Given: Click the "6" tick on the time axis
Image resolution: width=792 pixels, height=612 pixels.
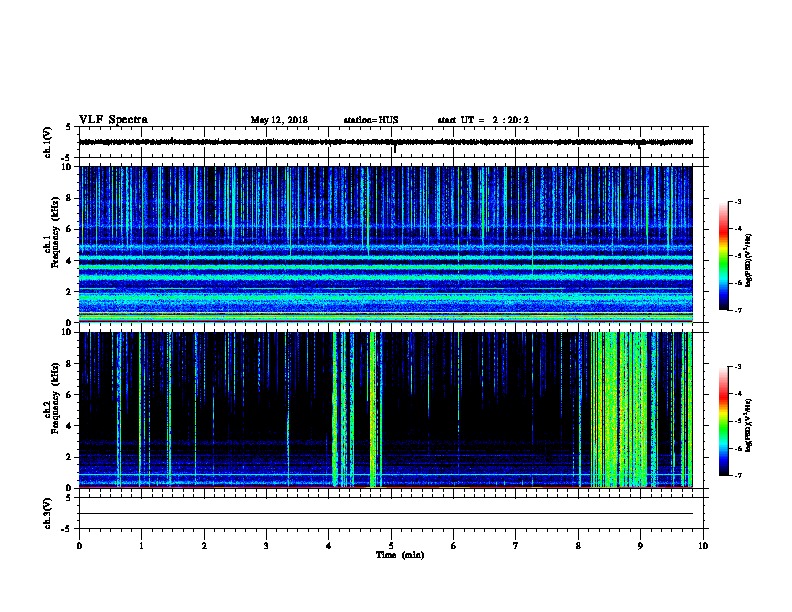Looking at the screenshot, I should pyautogui.click(x=454, y=546).
